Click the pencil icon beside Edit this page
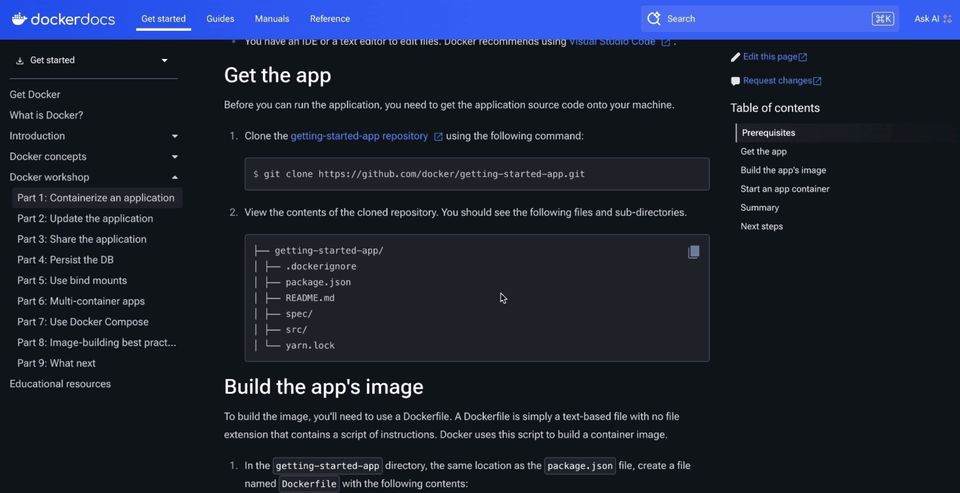 click(x=735, y=57)
